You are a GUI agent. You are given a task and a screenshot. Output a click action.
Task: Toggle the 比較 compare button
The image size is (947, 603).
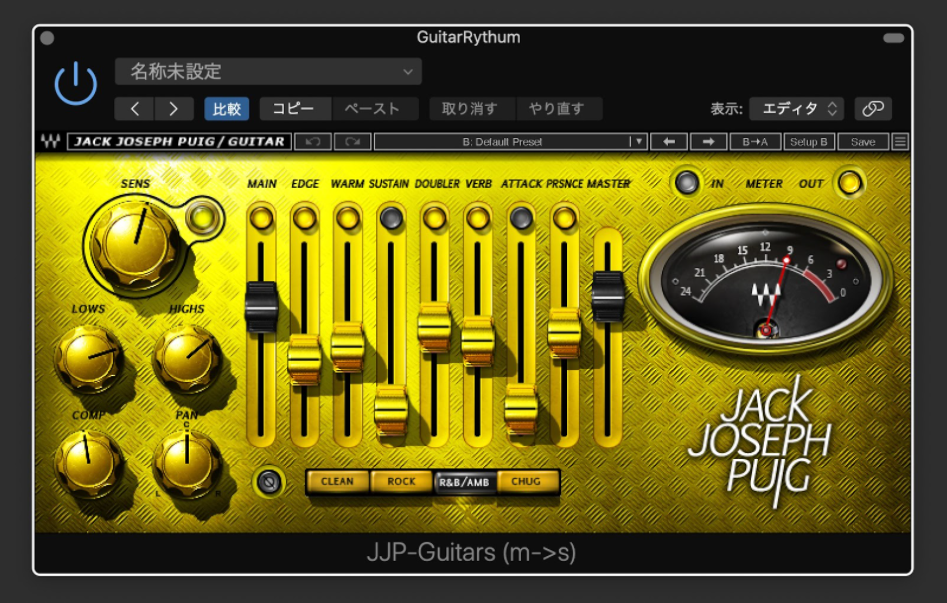(226, 109)
